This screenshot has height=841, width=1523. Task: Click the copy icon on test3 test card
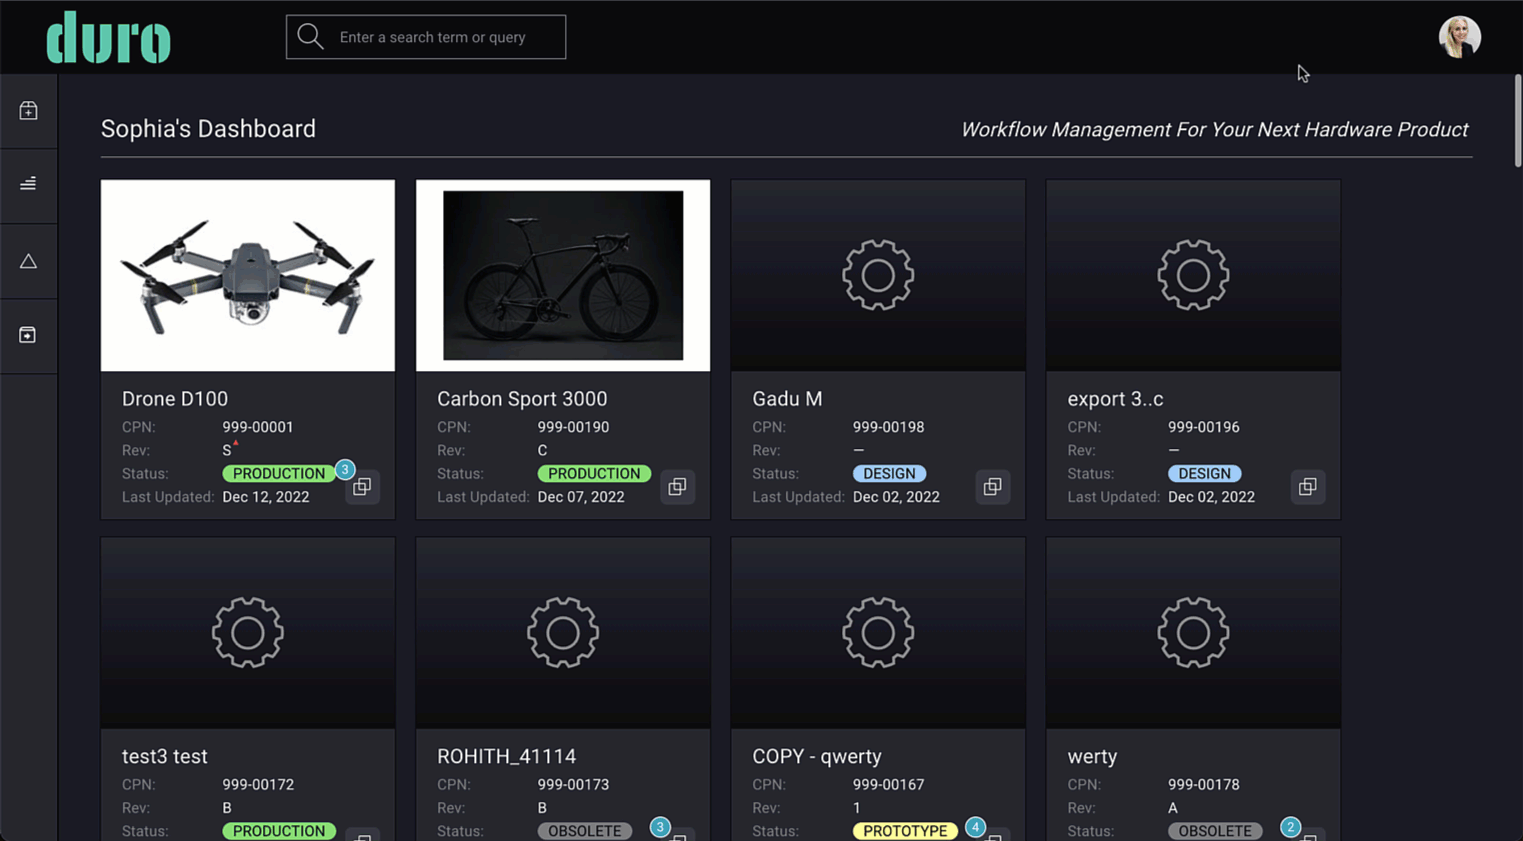point(362,840)
